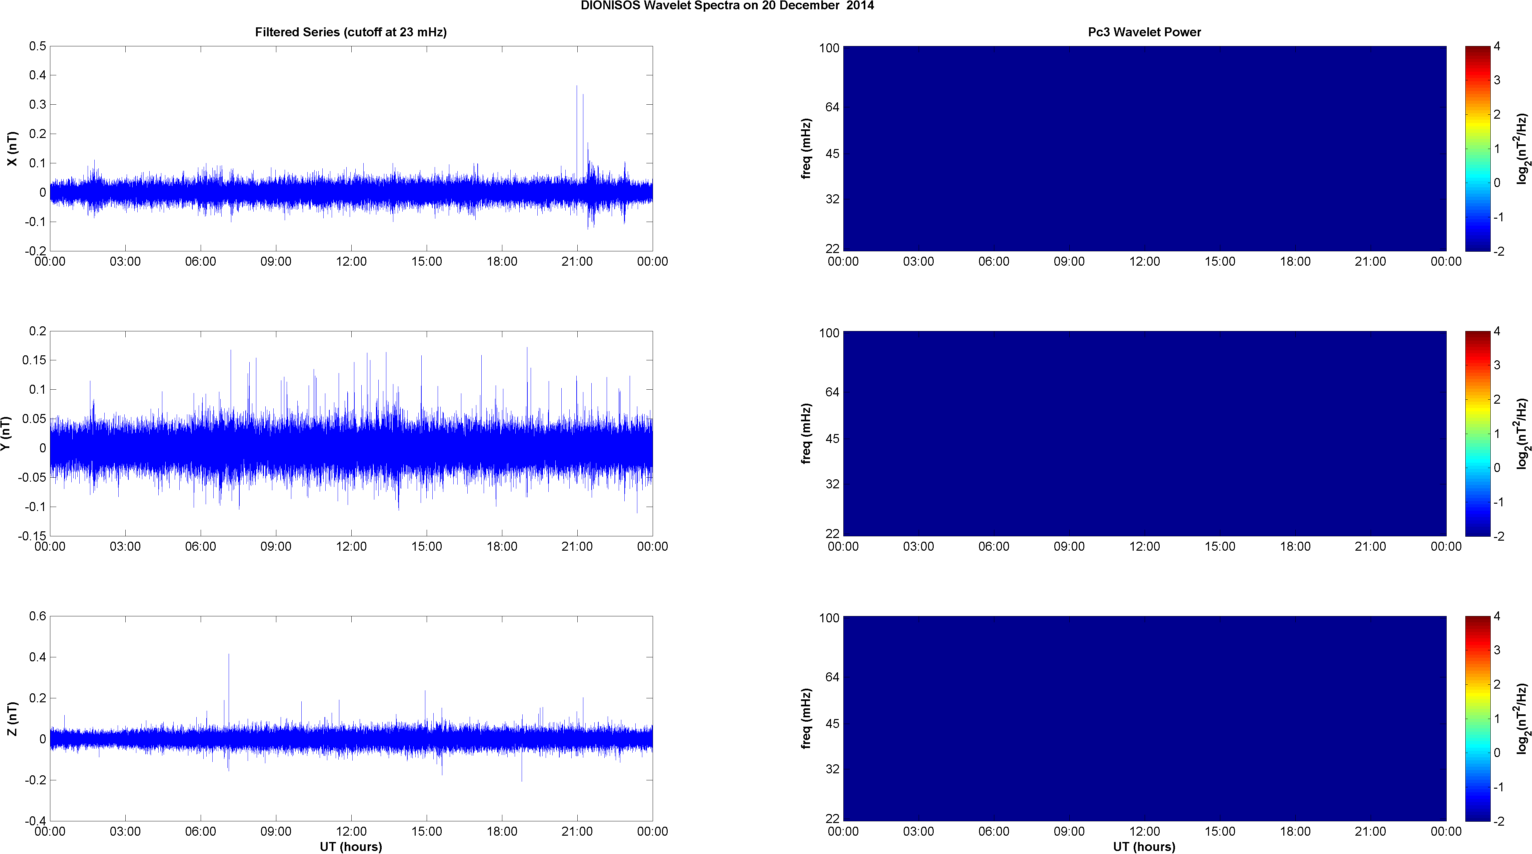1532x854 pixels.
Task: Click 'UT (hours)' label under the bottom wavelet panel
Action: click(1144, 847)
